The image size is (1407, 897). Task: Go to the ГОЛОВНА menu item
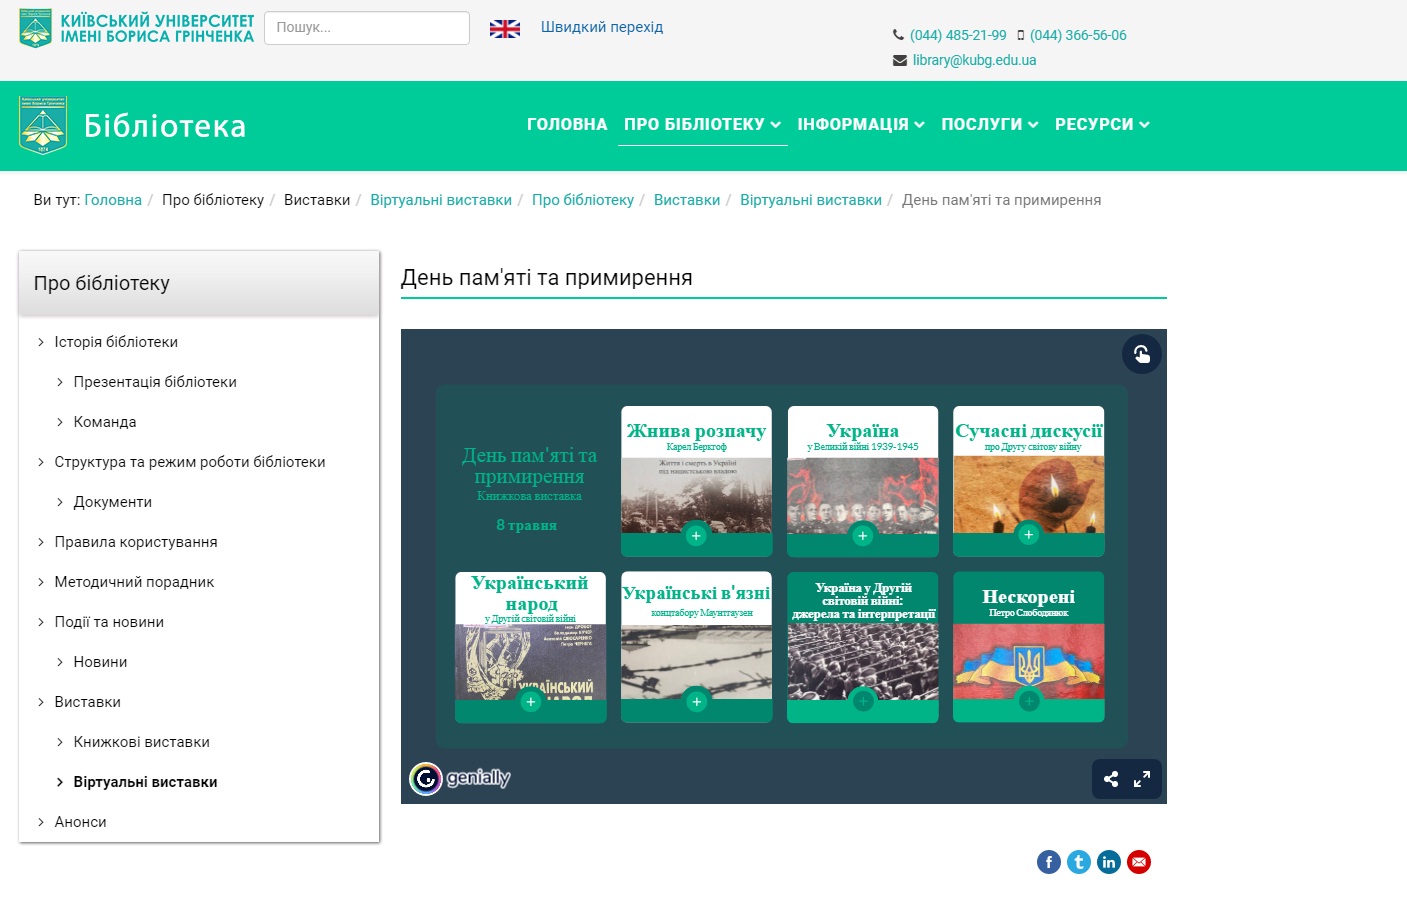pyautogui.click(x=567, y=124)
